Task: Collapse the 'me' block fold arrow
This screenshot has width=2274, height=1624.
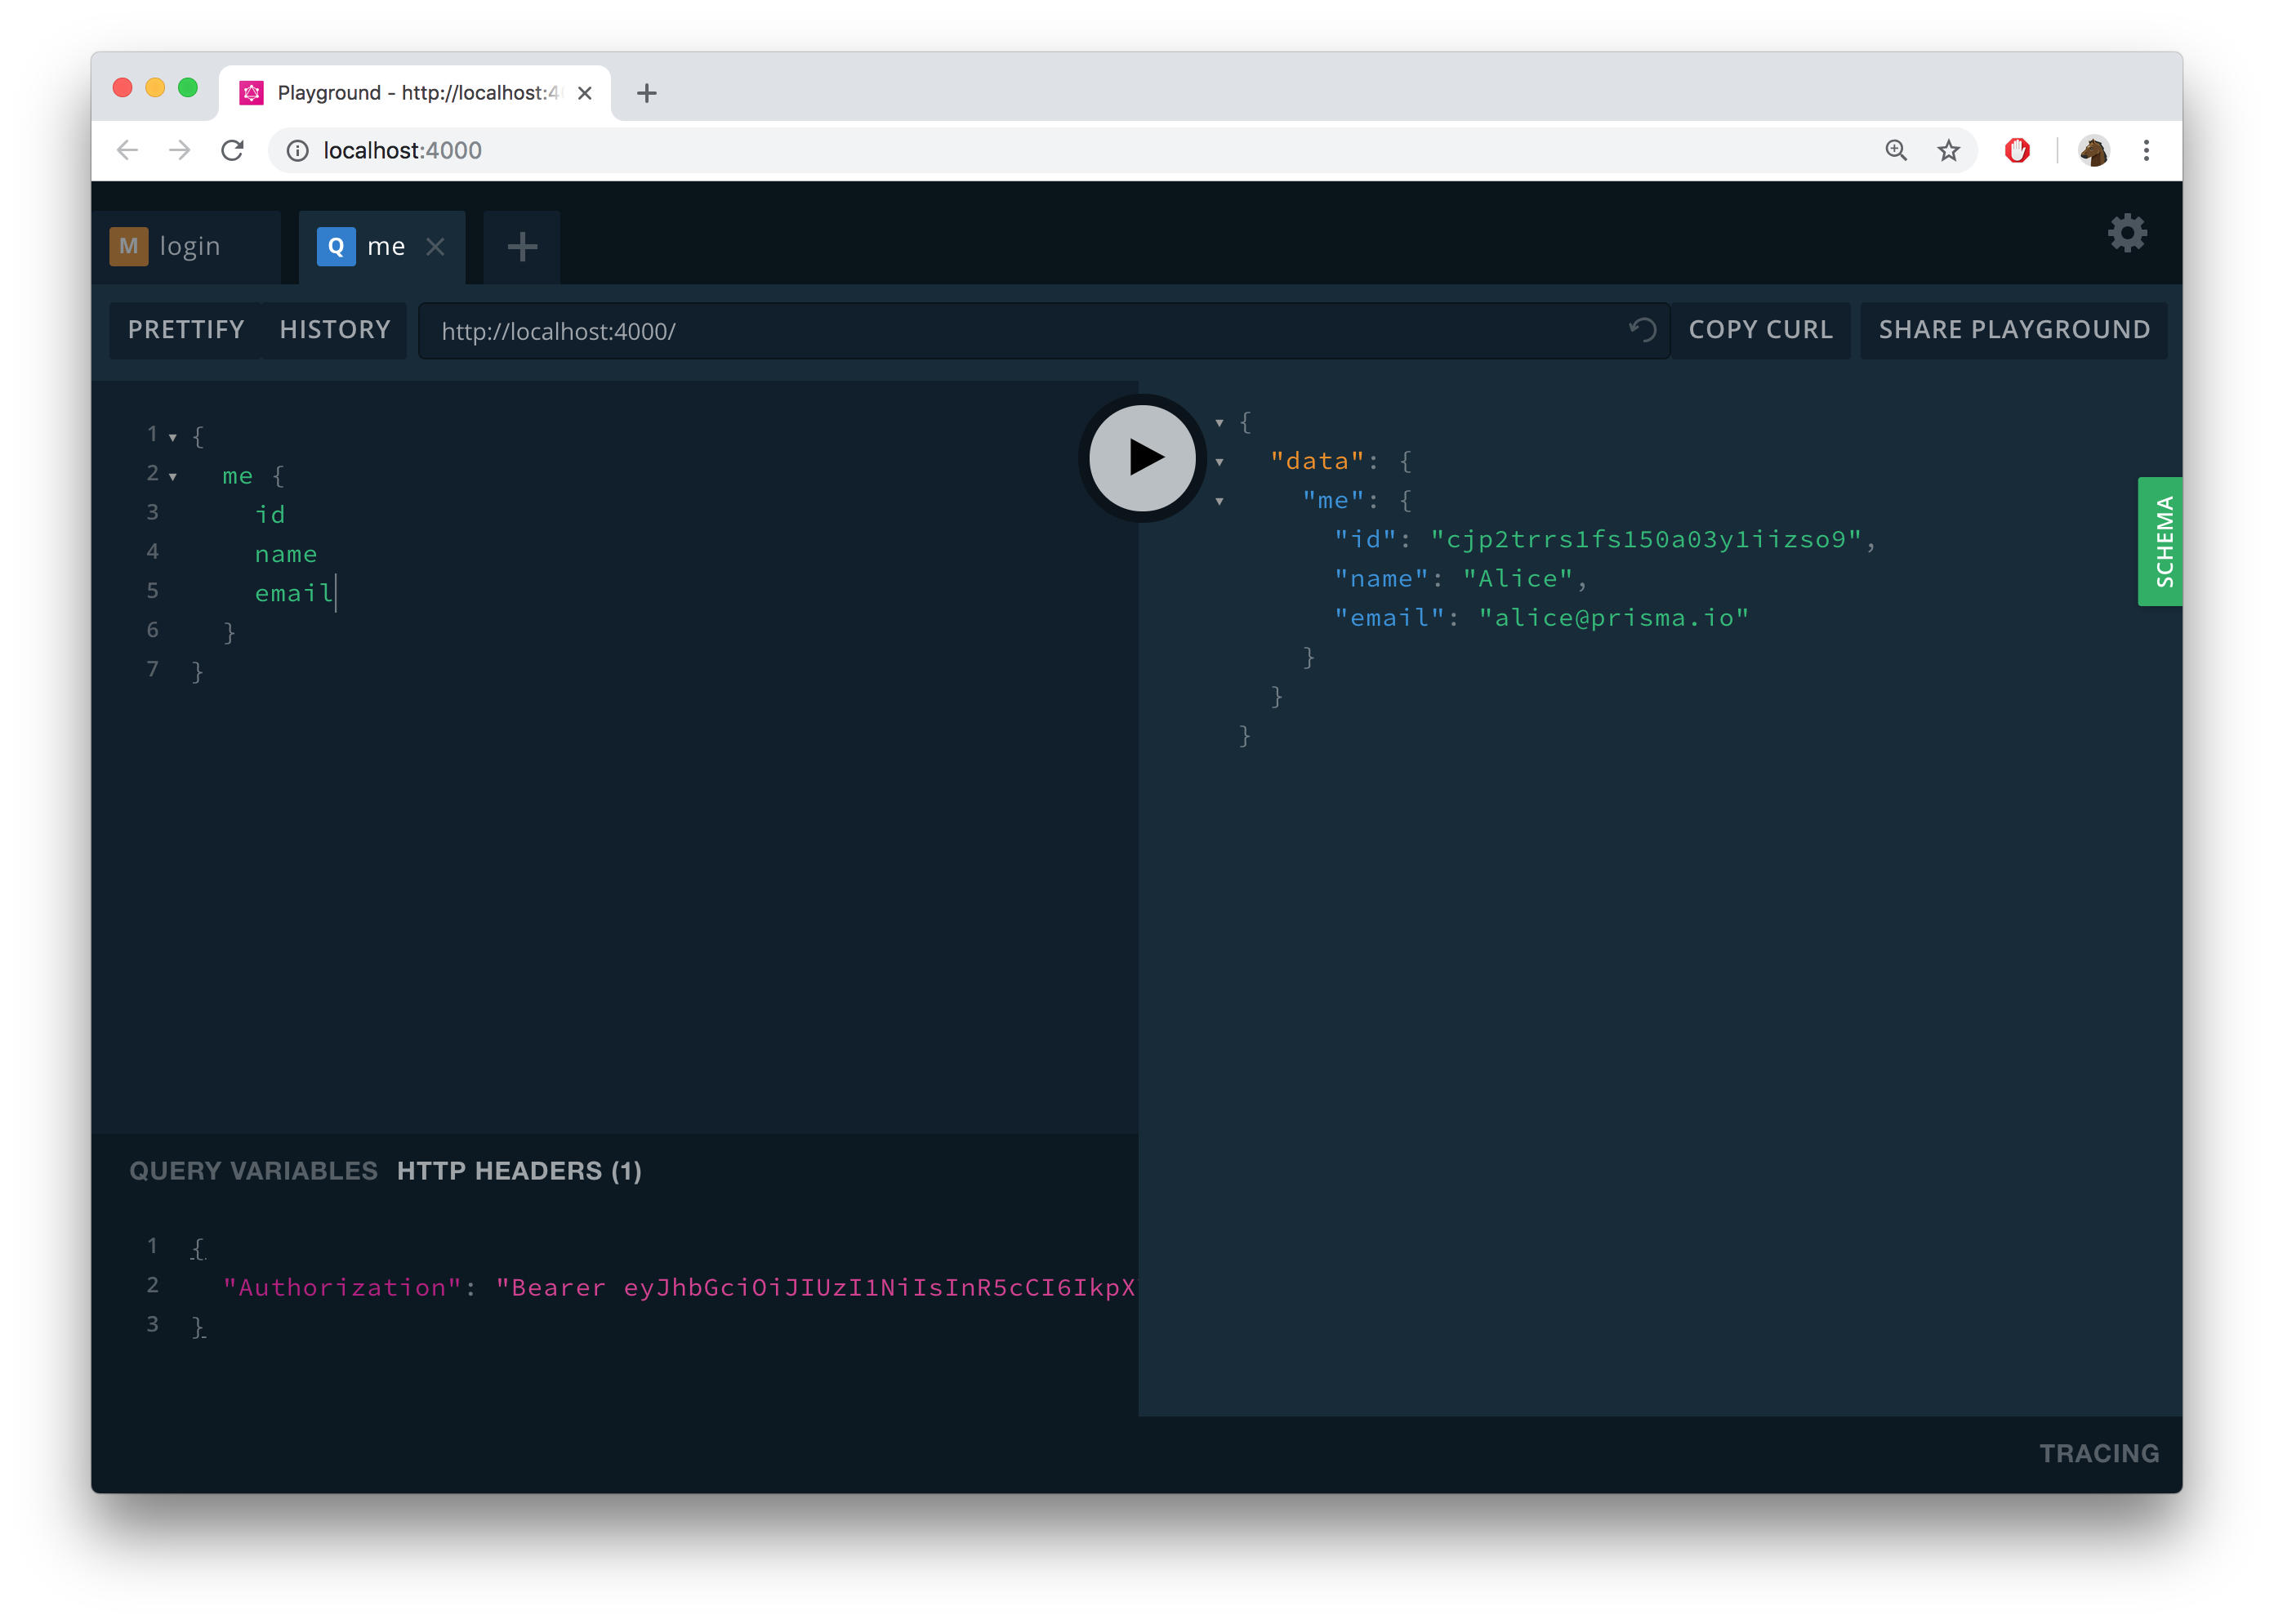Action: (173, 476)
